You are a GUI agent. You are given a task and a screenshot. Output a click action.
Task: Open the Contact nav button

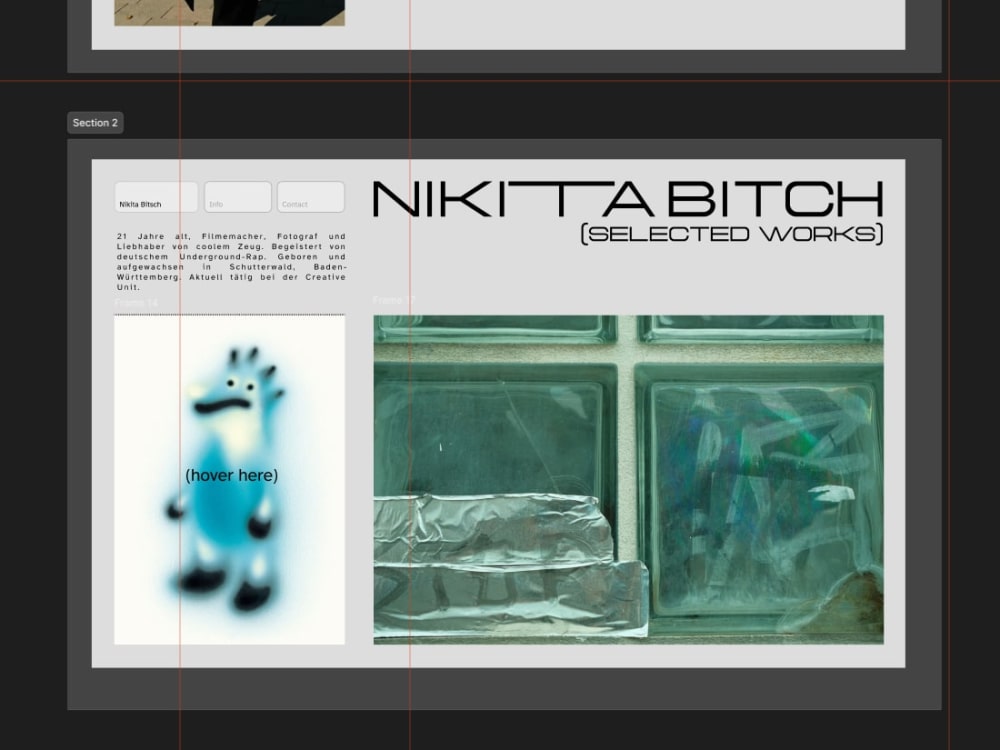(311, 197)
